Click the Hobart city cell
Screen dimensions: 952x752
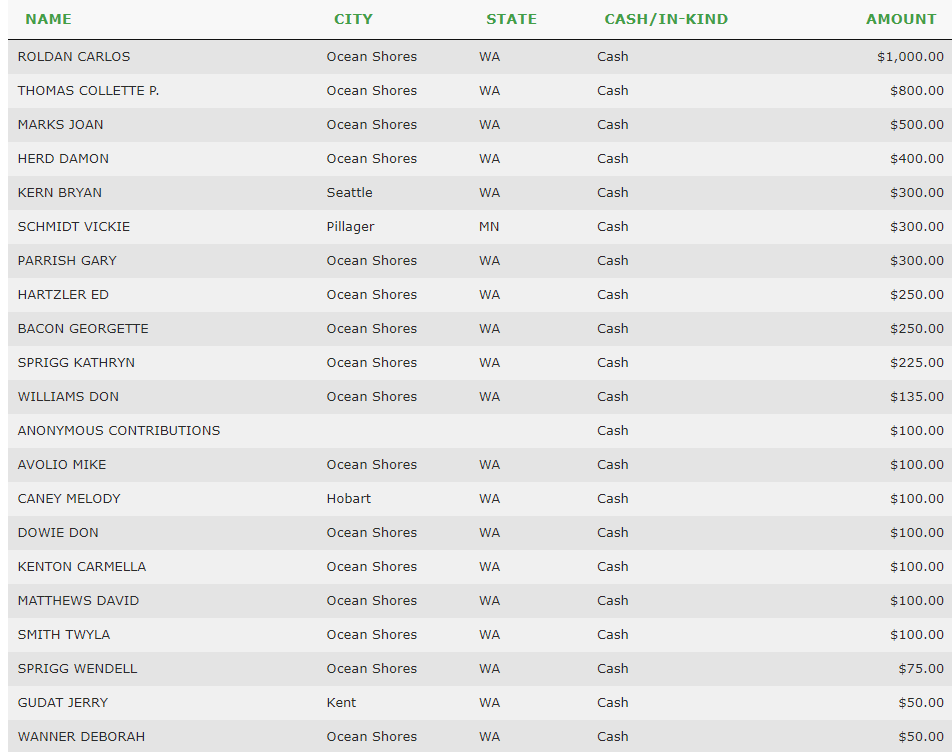[x=348, y=499]
